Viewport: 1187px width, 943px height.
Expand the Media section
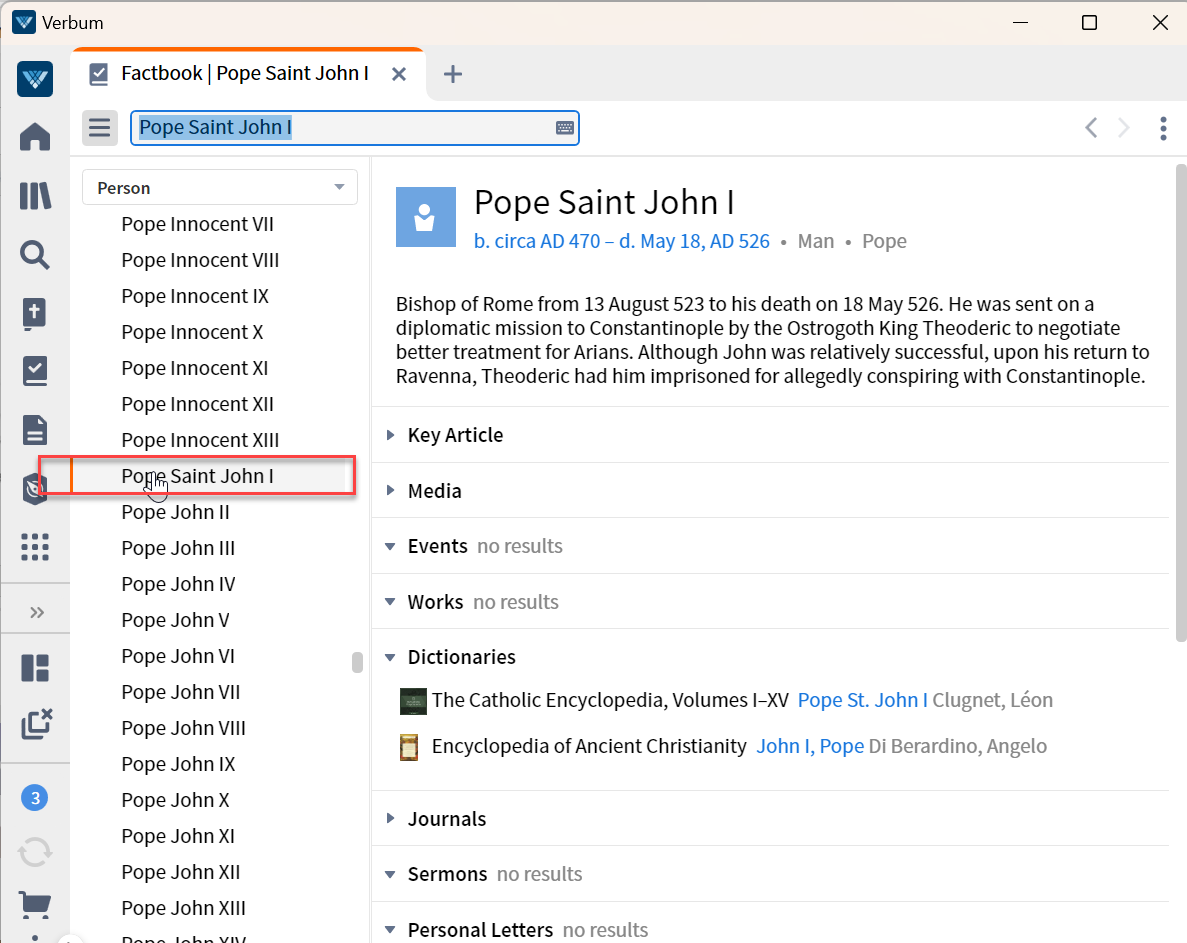pyautogui.click(x=390, y=490)
